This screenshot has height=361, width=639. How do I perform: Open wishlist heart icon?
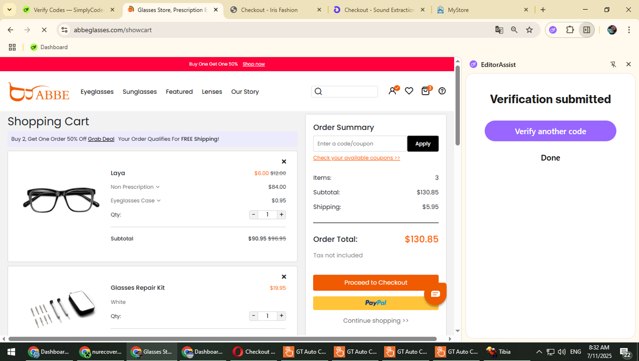[x=409, y=91]
